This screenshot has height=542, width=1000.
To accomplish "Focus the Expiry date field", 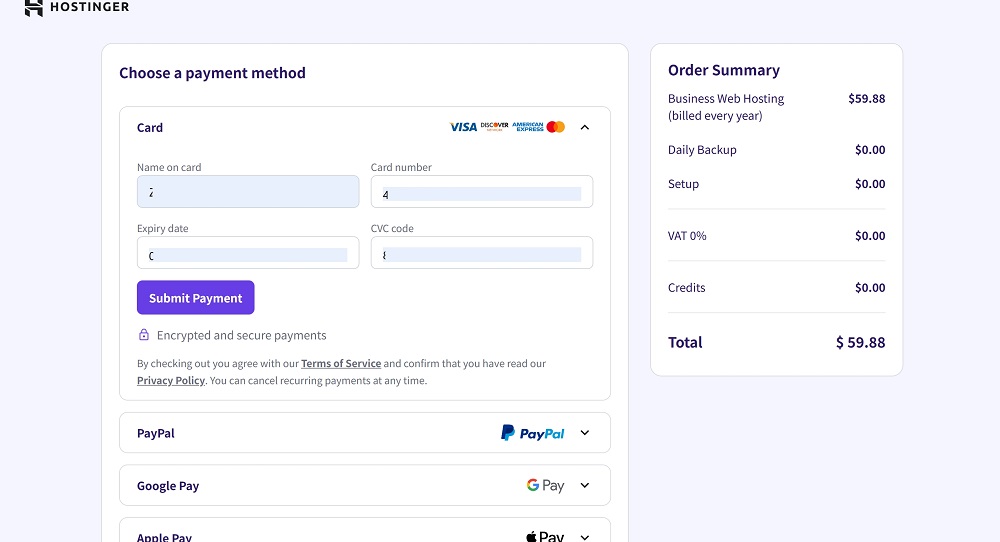I will (x=248, y=253).
